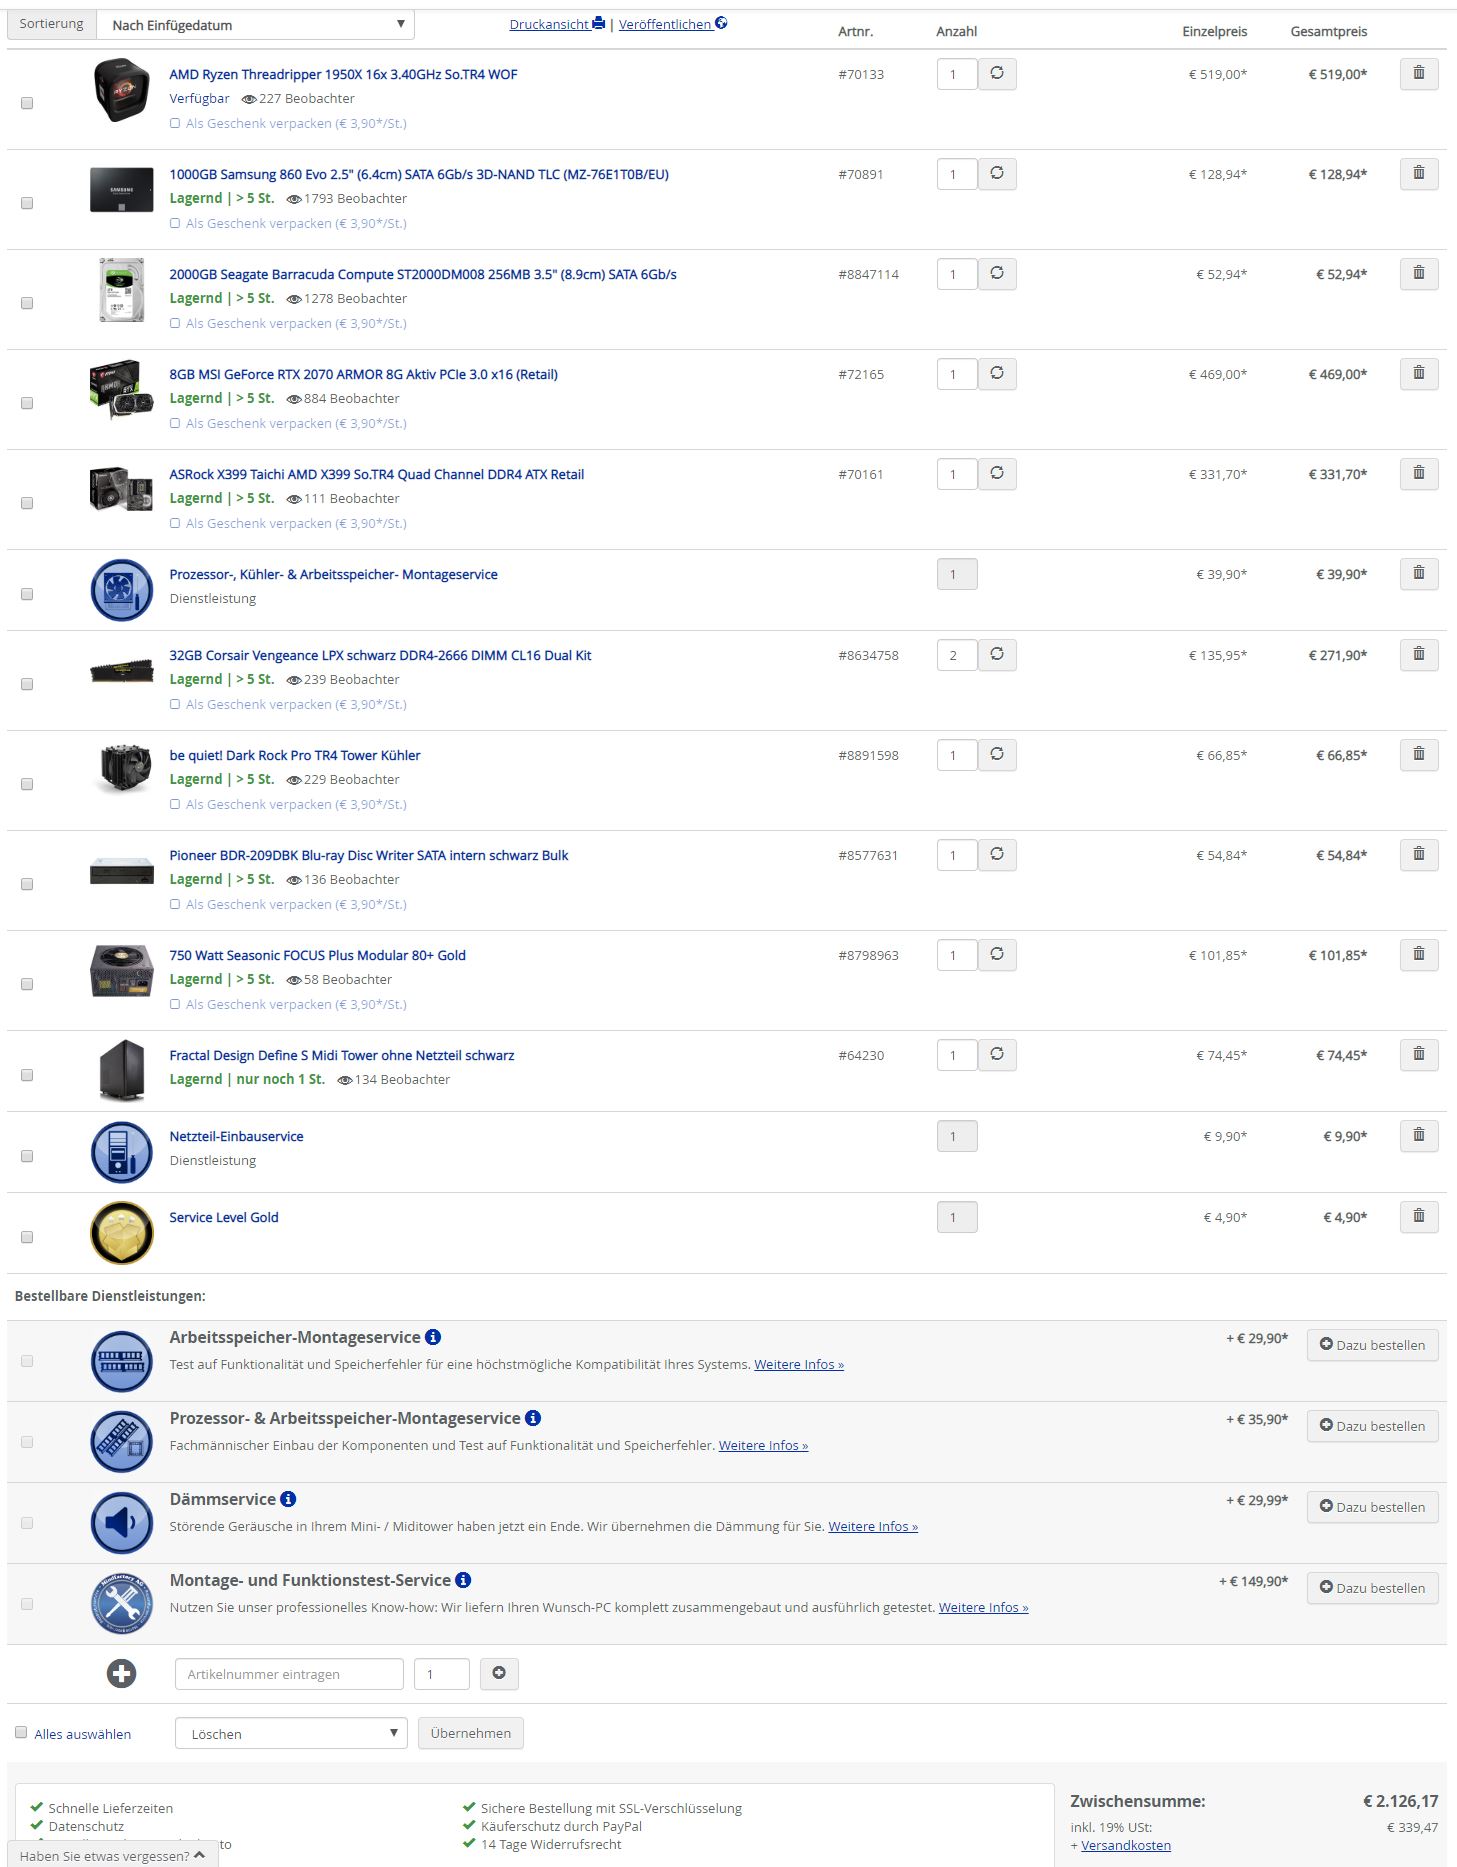The height and width of the screenshot is (1867, 1457).
Task: Update quantity for Samsung 860 Evo SSD
Action: pos(997,174)
